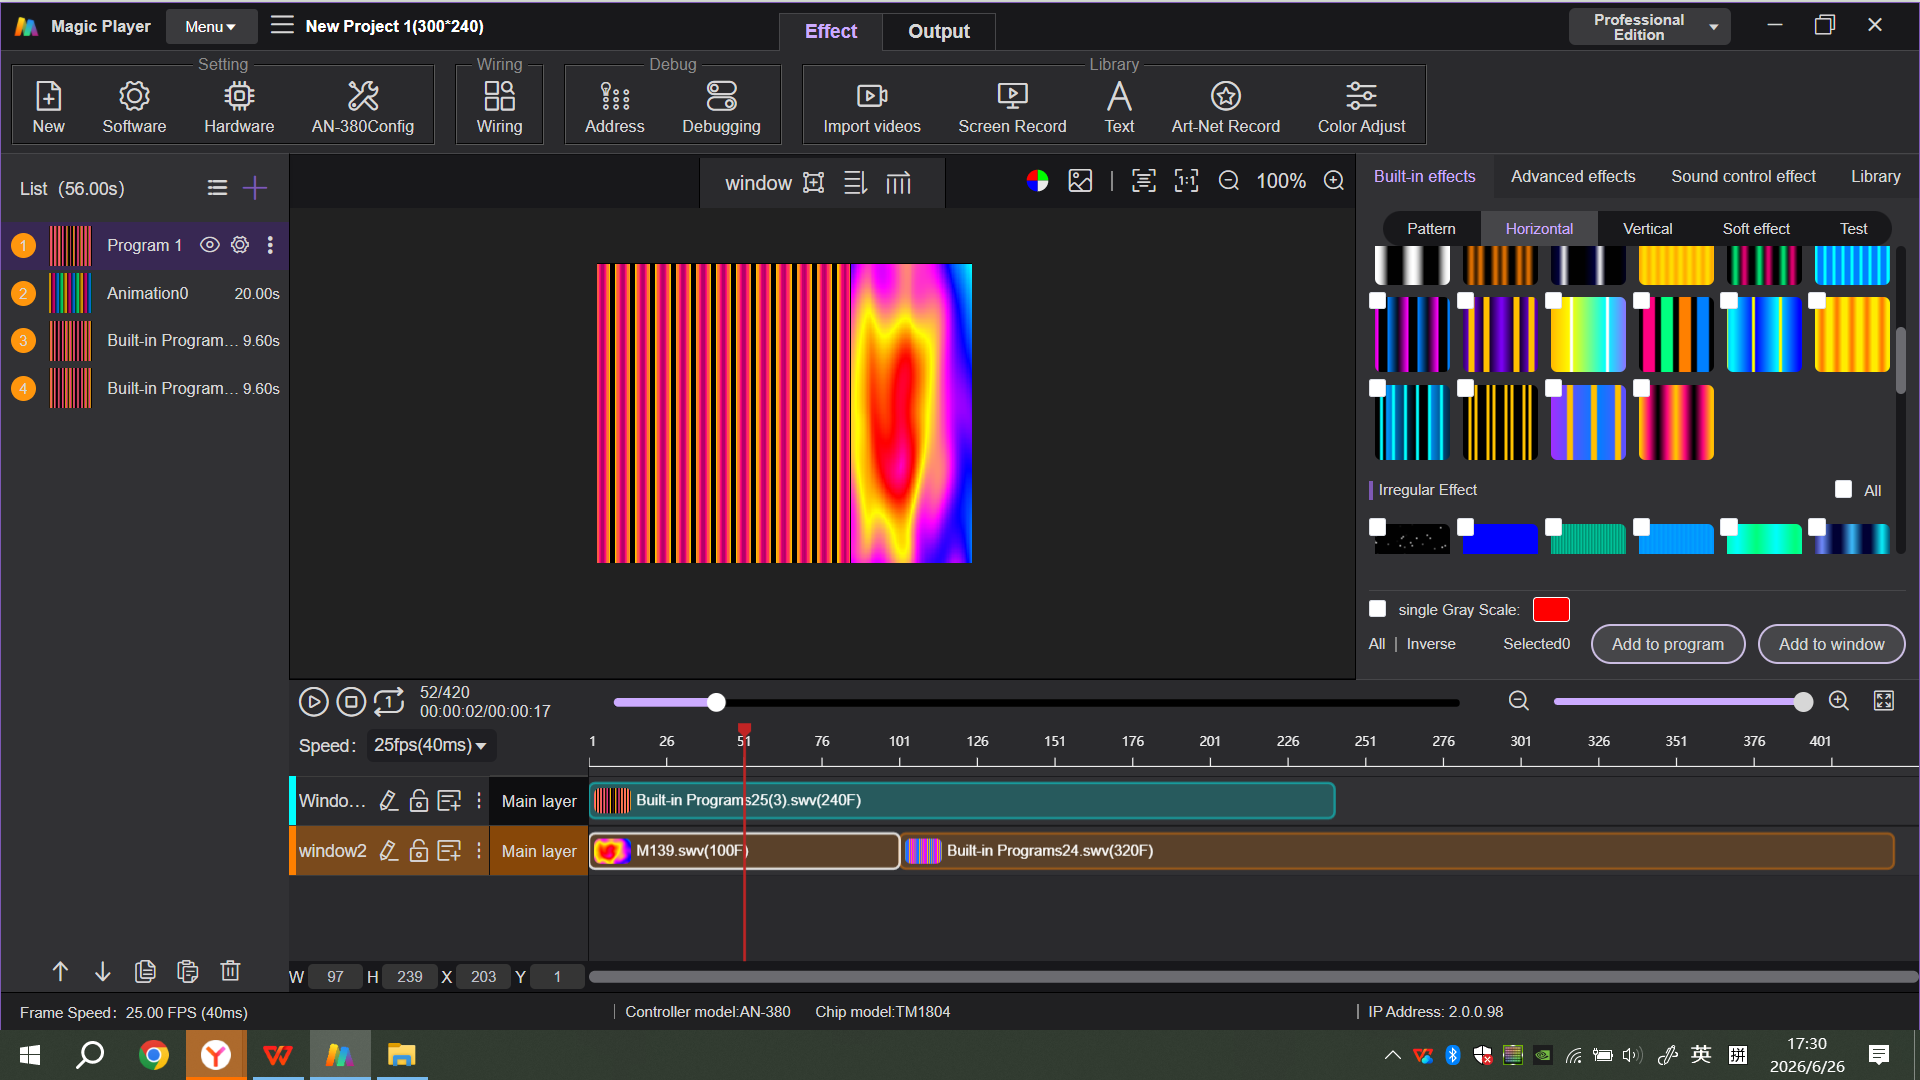Stop the timeline playback
This screenshot has width=1920, height=1080.
click(351, 702)
